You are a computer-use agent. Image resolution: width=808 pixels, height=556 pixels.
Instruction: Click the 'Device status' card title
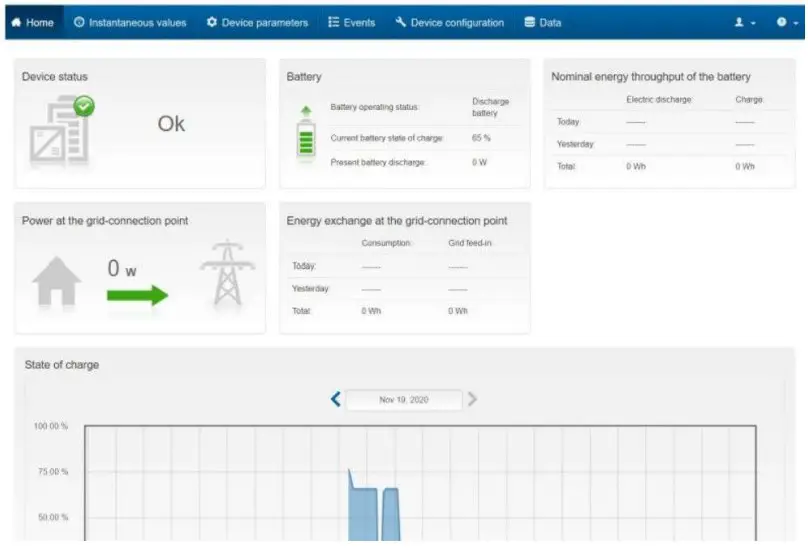point(55,77)
